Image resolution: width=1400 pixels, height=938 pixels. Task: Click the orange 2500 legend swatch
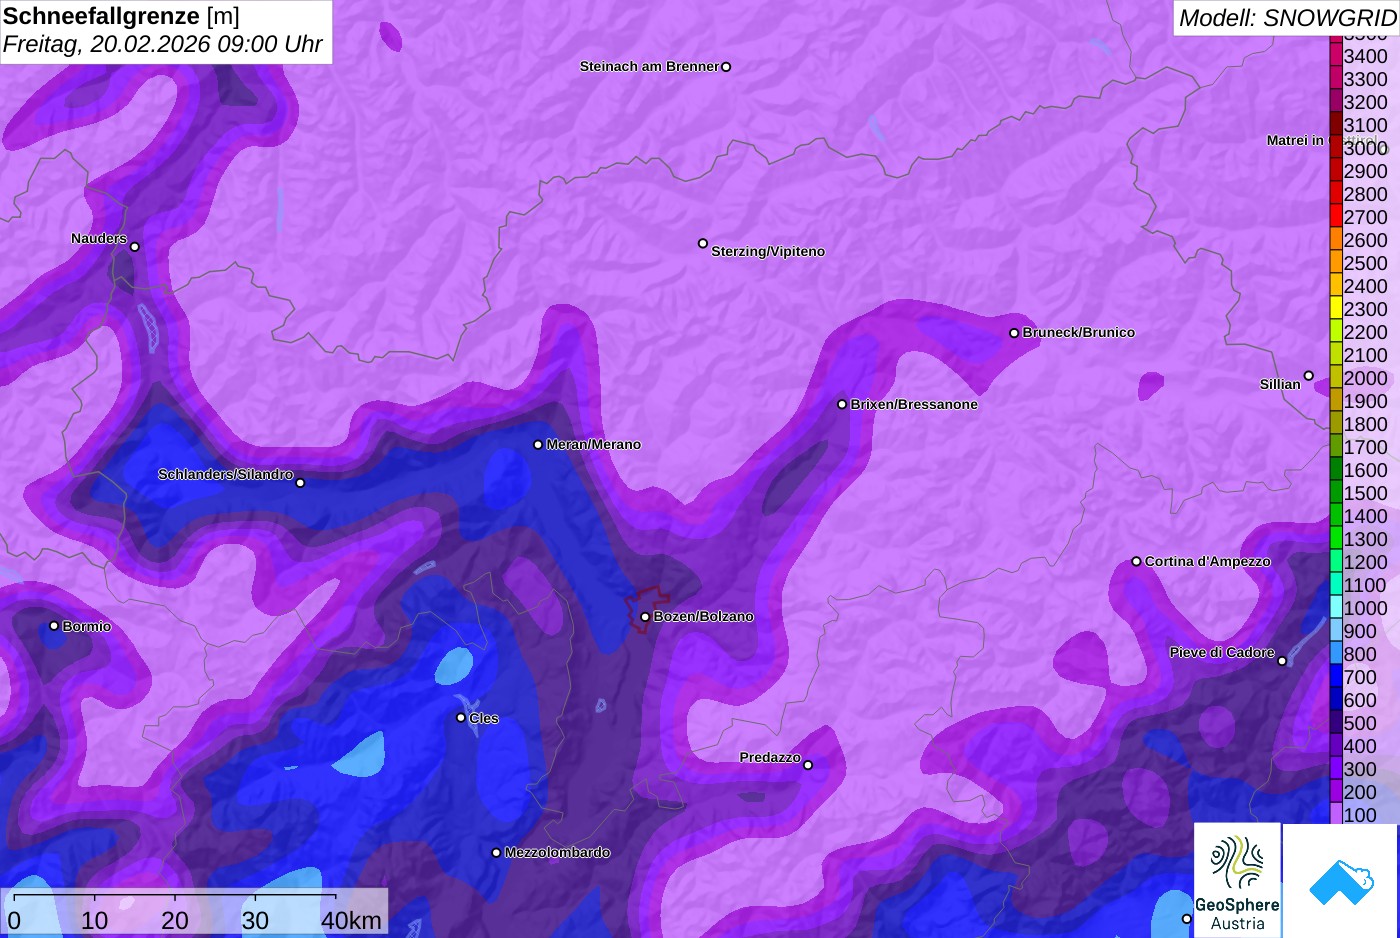tap(1336, 263)
